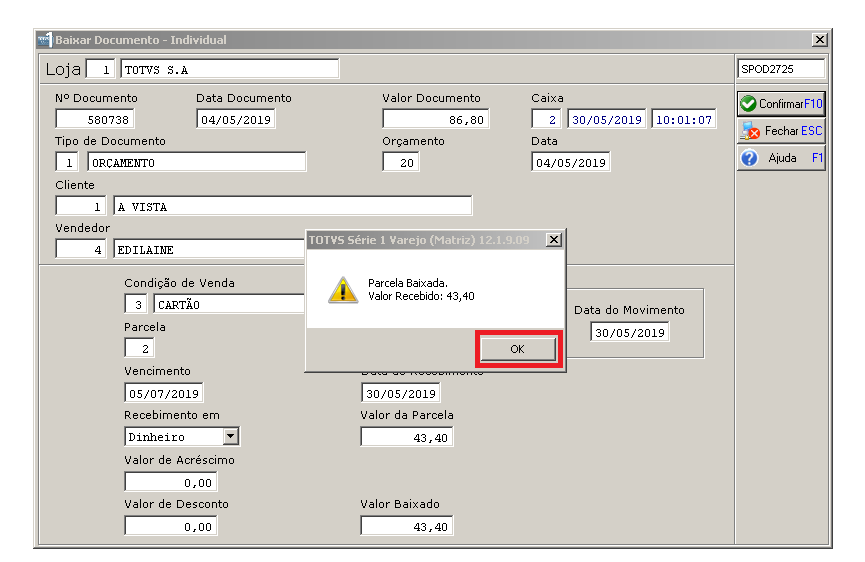The width and height of the screenshot is (865, 562).
Task: Click the date field above Valor da Parcela
Action: tap(401, 393)
